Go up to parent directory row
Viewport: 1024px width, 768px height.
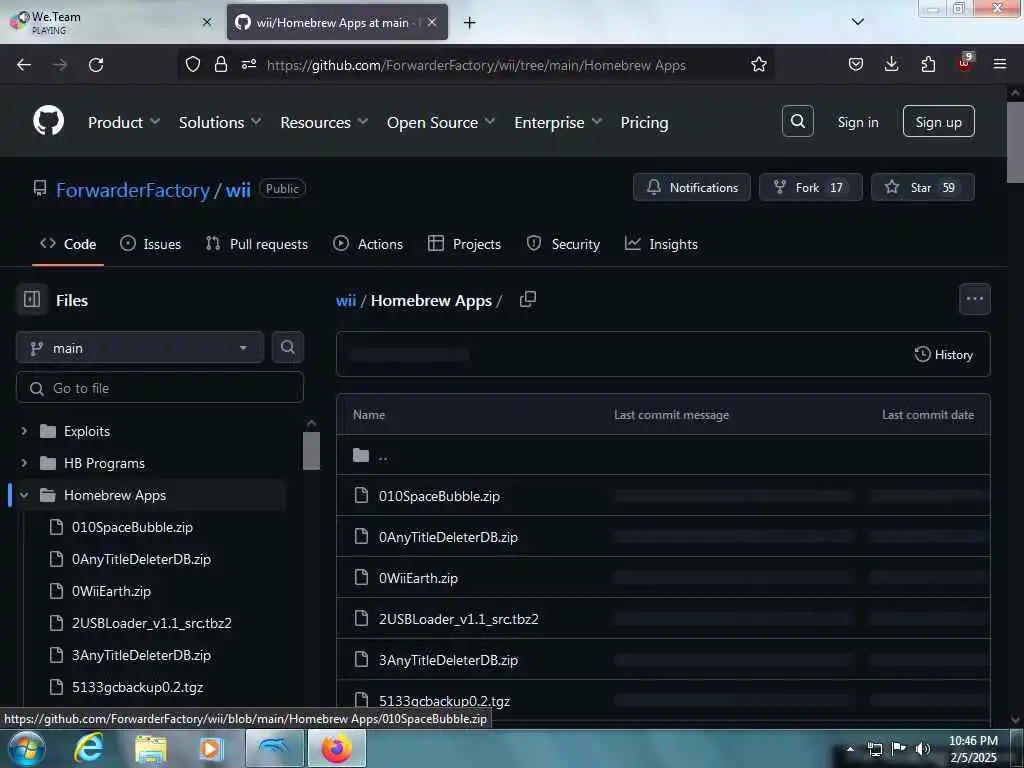(663, 455)
